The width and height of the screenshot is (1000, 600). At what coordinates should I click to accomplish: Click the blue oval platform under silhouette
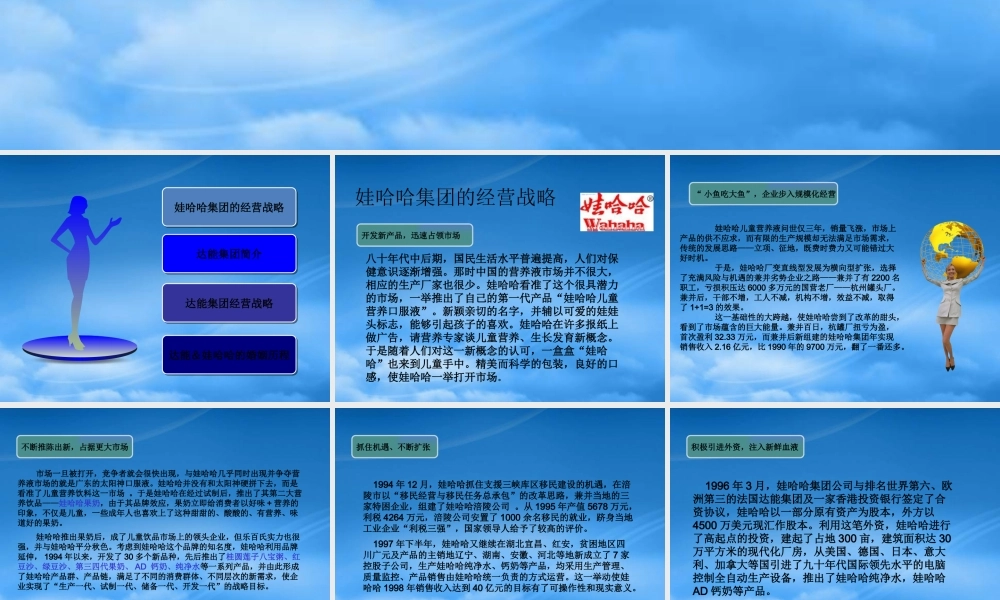click(x=80, y=348)
